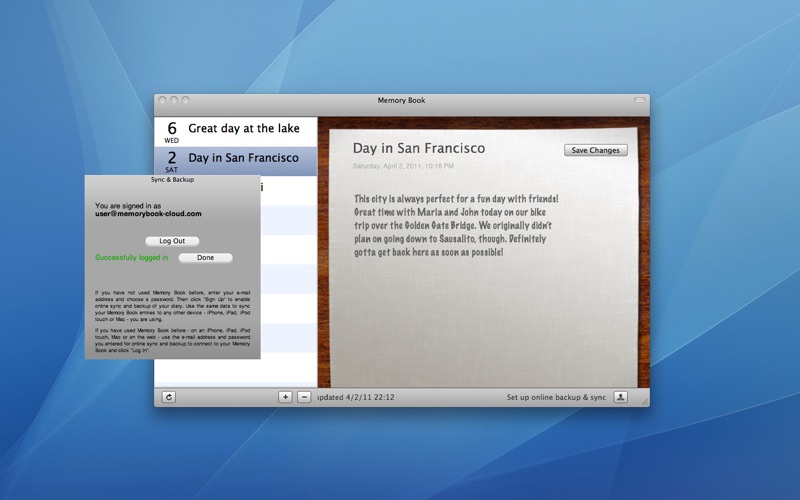Click the 'Set up online backup & sync' label
800x500 pixels.
(556, 397)
